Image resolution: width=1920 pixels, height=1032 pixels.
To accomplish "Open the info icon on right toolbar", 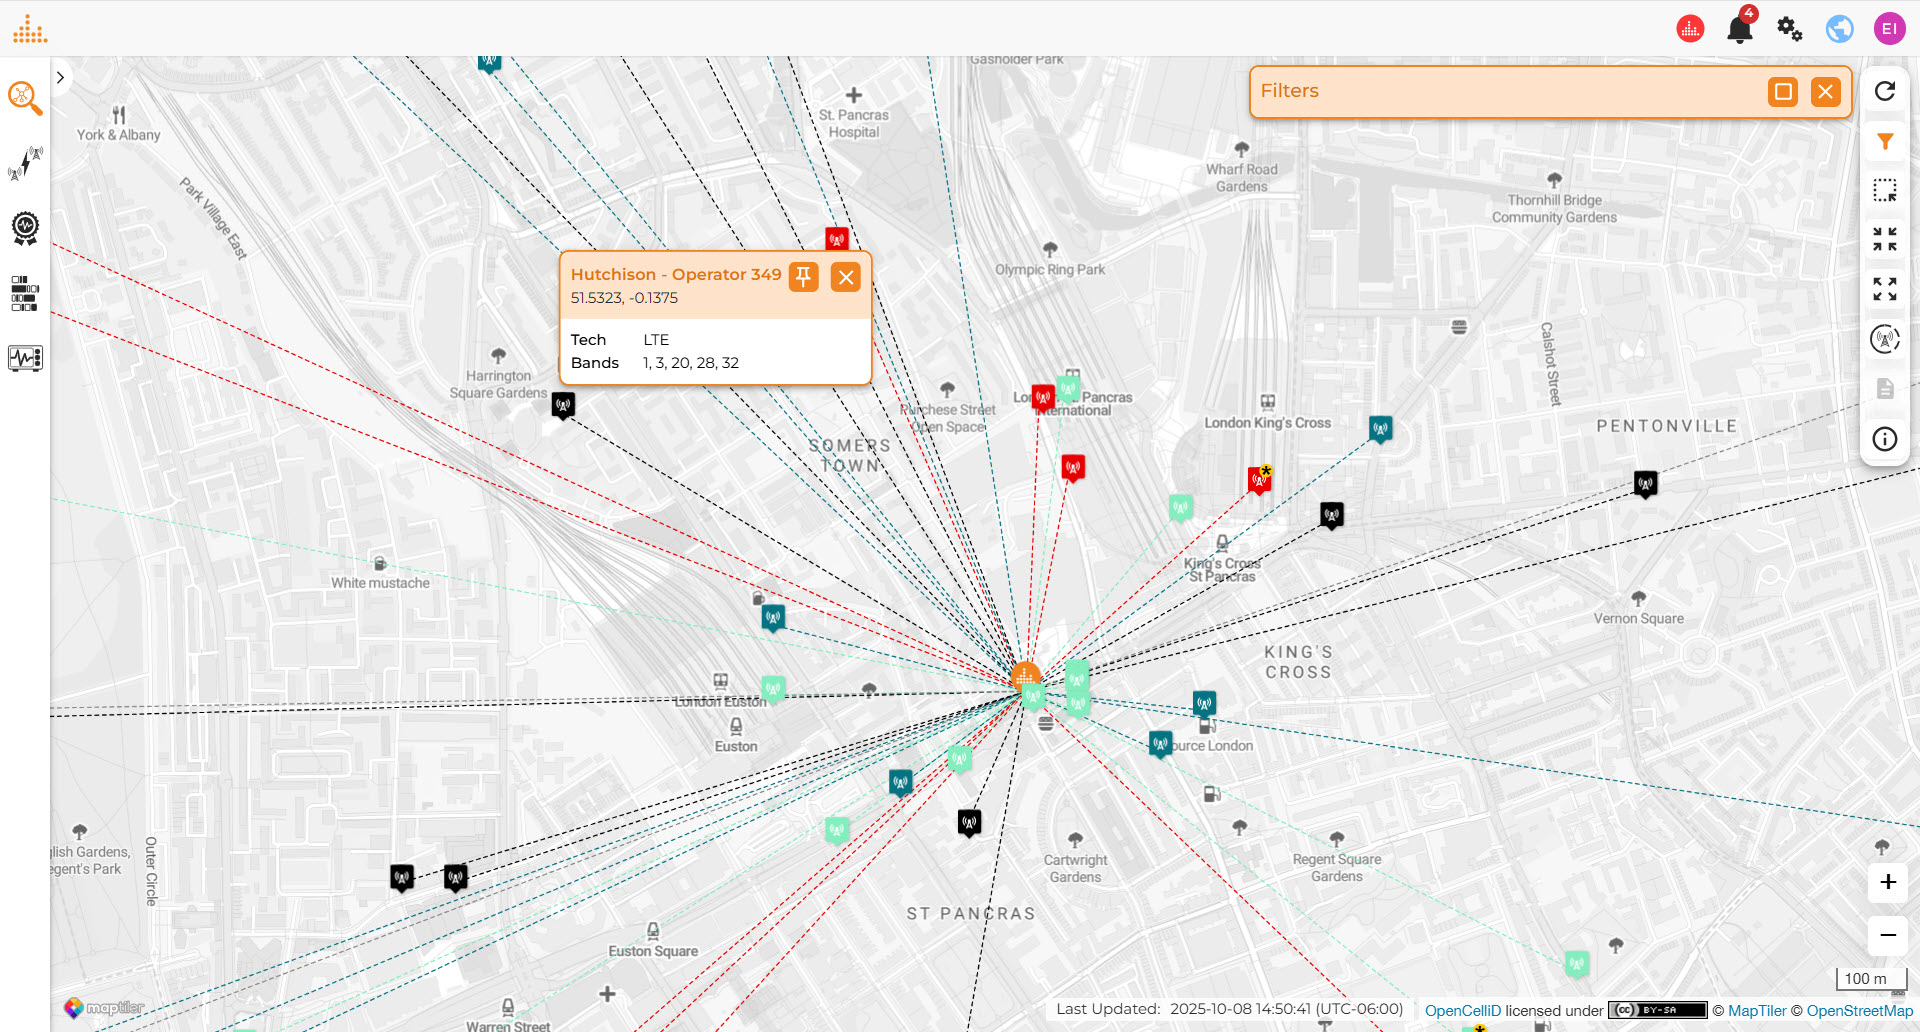I will tap(1885, 439).
